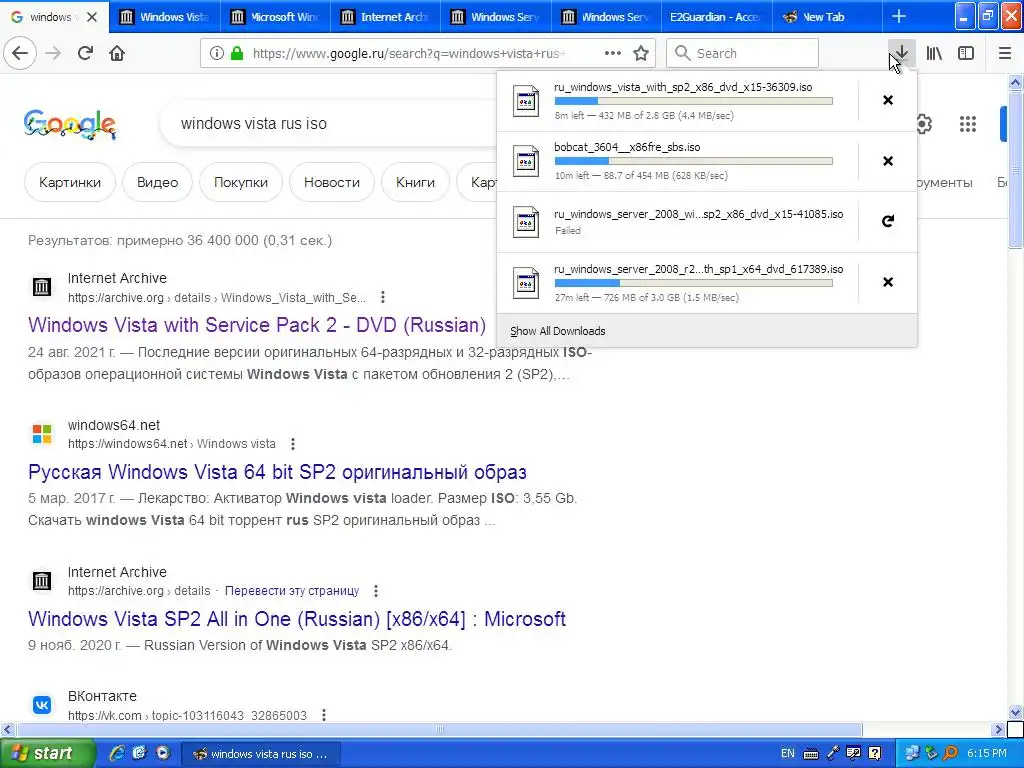This screenshot has width=1024, height=768.
Task: Open new tab with plus button
Action: click(x=899, y=16)
